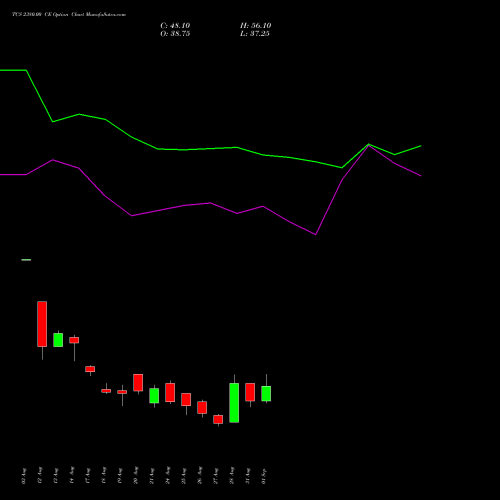Select the red candlestick above 20 Aug
The image size is (500, 500).
[x=138, y=382]
